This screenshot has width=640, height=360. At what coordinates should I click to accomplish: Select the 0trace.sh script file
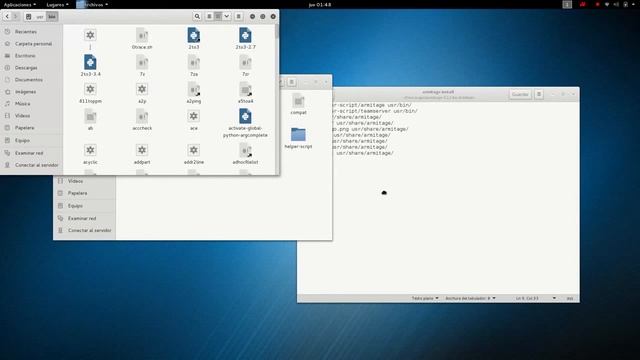142,35
